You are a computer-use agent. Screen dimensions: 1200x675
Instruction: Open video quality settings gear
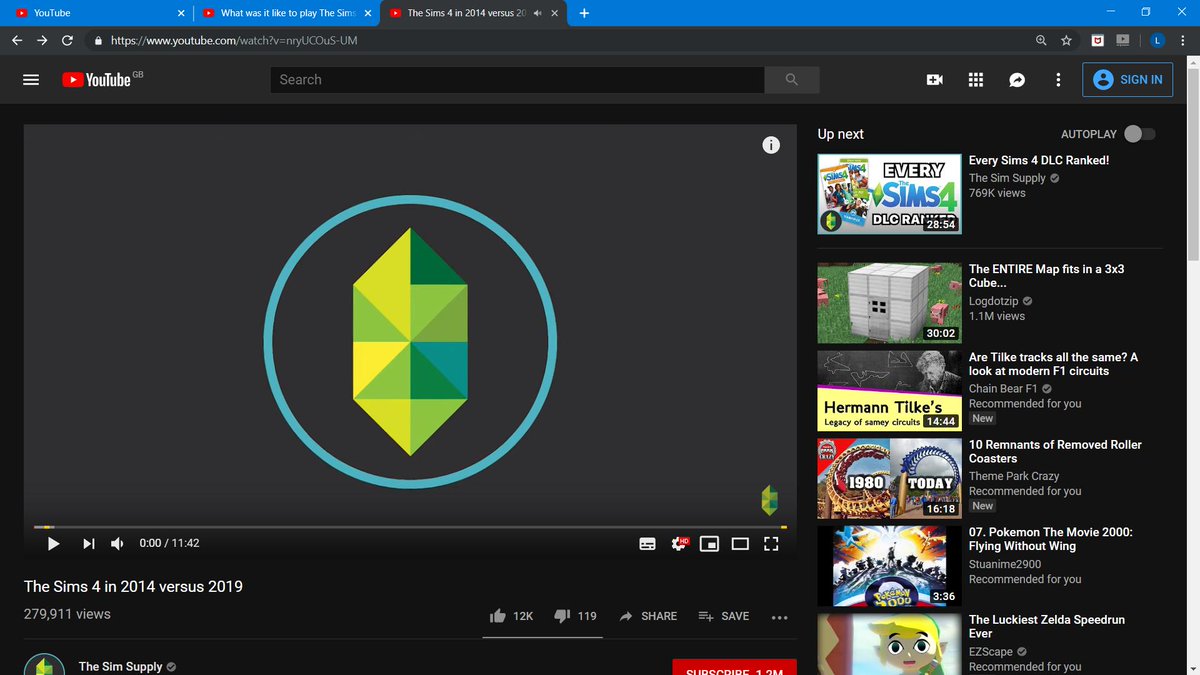(x=680, y=543)
